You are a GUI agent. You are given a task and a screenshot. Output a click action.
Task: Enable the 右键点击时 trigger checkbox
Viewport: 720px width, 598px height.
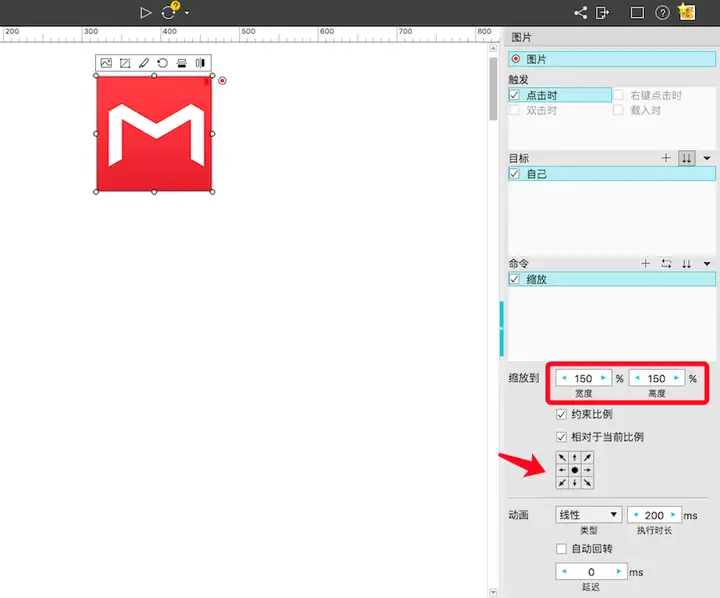[619, 95]
